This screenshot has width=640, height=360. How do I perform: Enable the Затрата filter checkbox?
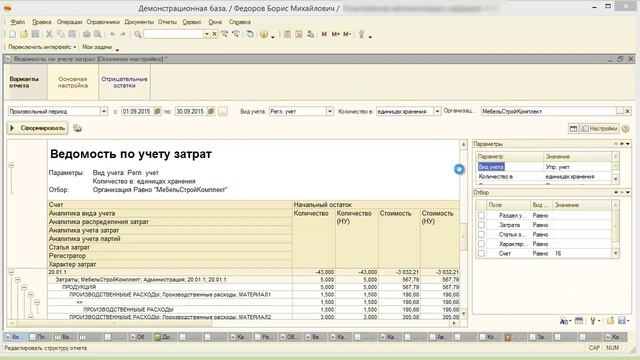pyautogui.click(x=481, y=225)
